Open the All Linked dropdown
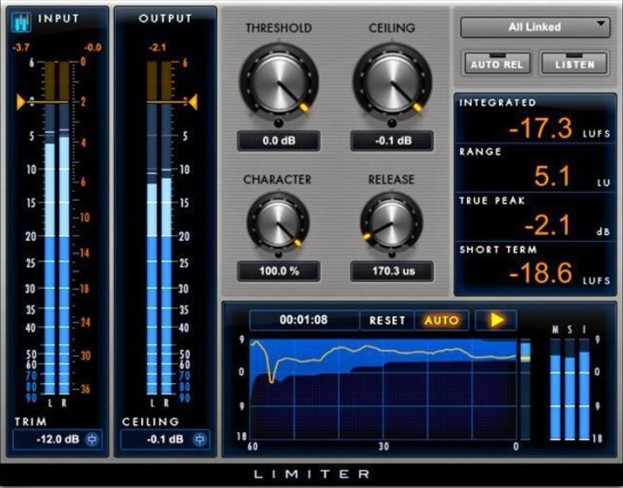The width and height of the screenshot is (623, 488). [535, 27]
